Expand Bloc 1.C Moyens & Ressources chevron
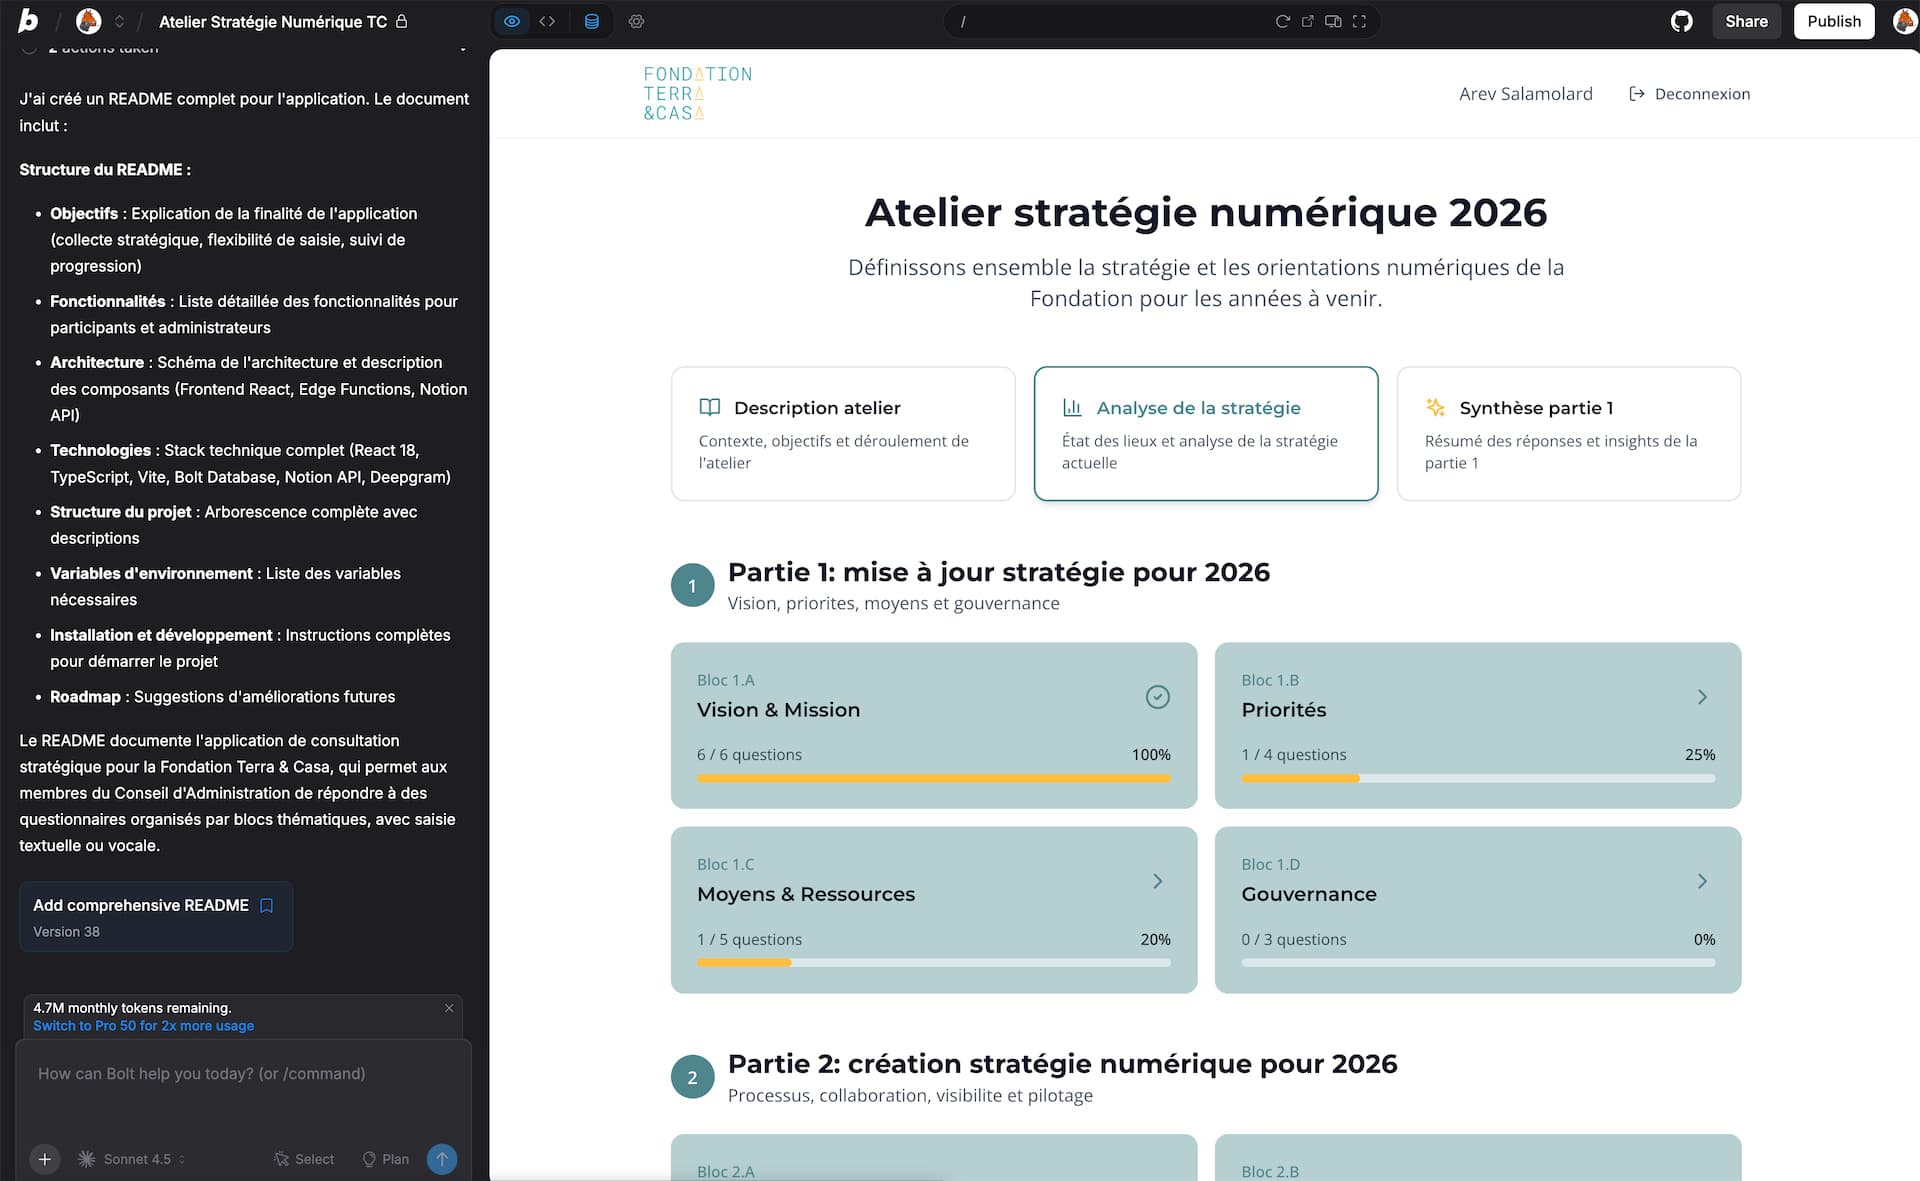Screen dimensions: 1920x1181 coord(1157,881)
